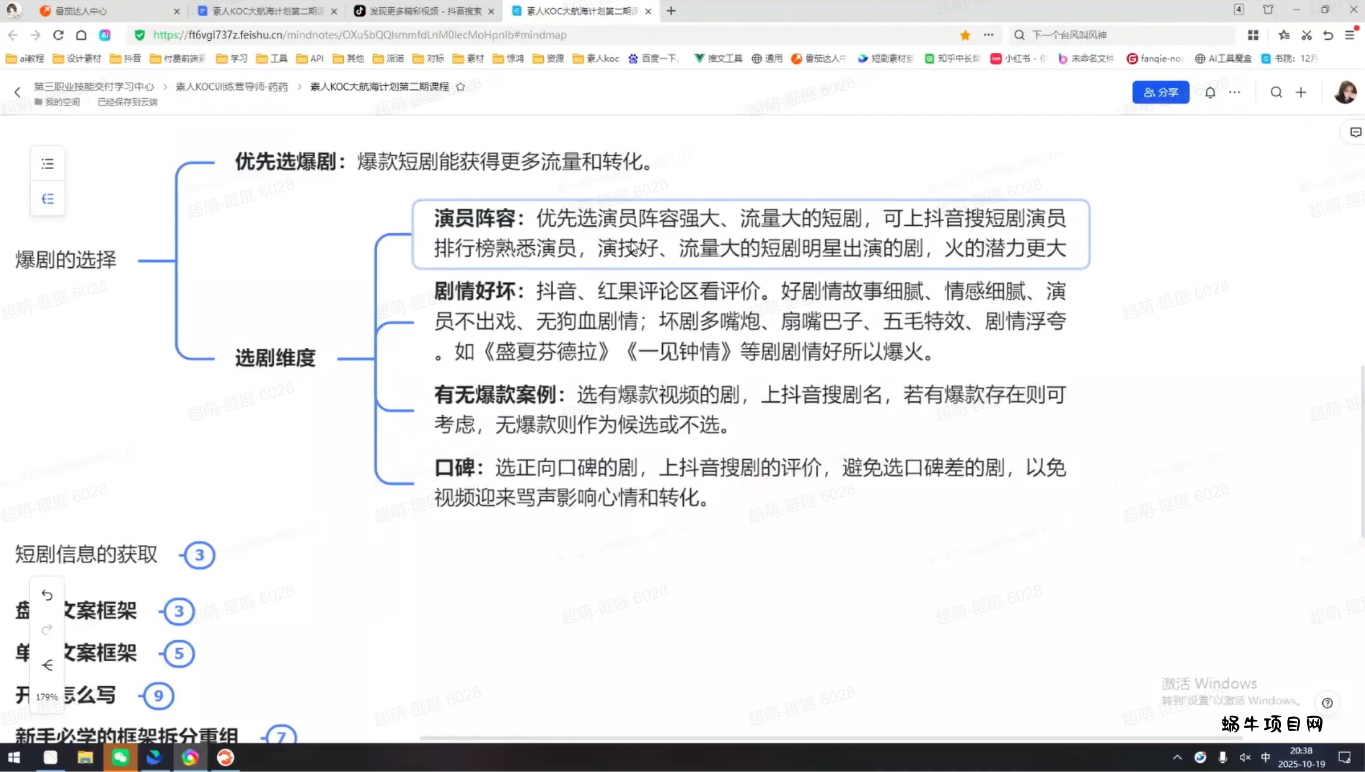The width and height of the screenshot is (1365, 772).
Task: Expand the collapsed node showing 9 children
Action: pyautogui.click(x=157, y=696)
